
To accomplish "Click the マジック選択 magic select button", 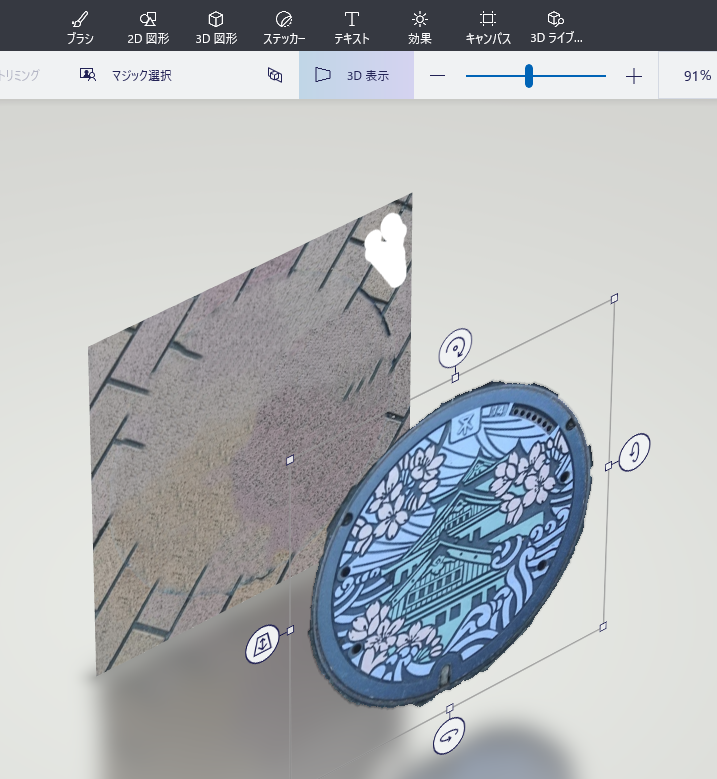I will tap(126, 76).
